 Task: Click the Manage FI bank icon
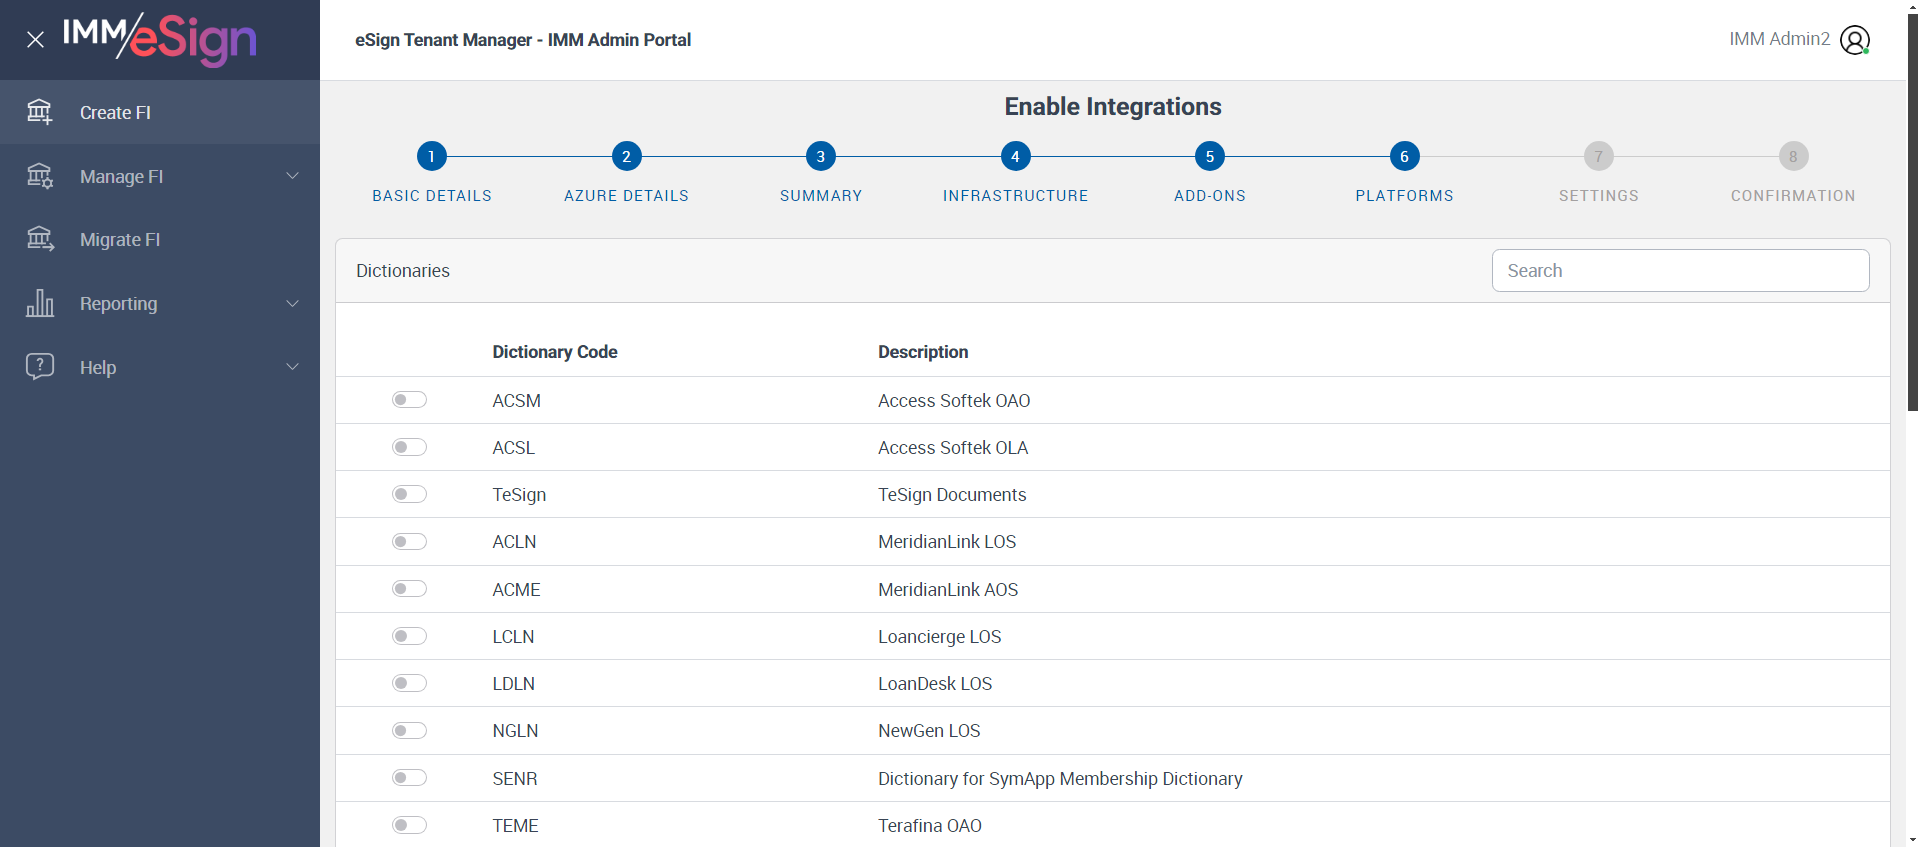point(40,176)
